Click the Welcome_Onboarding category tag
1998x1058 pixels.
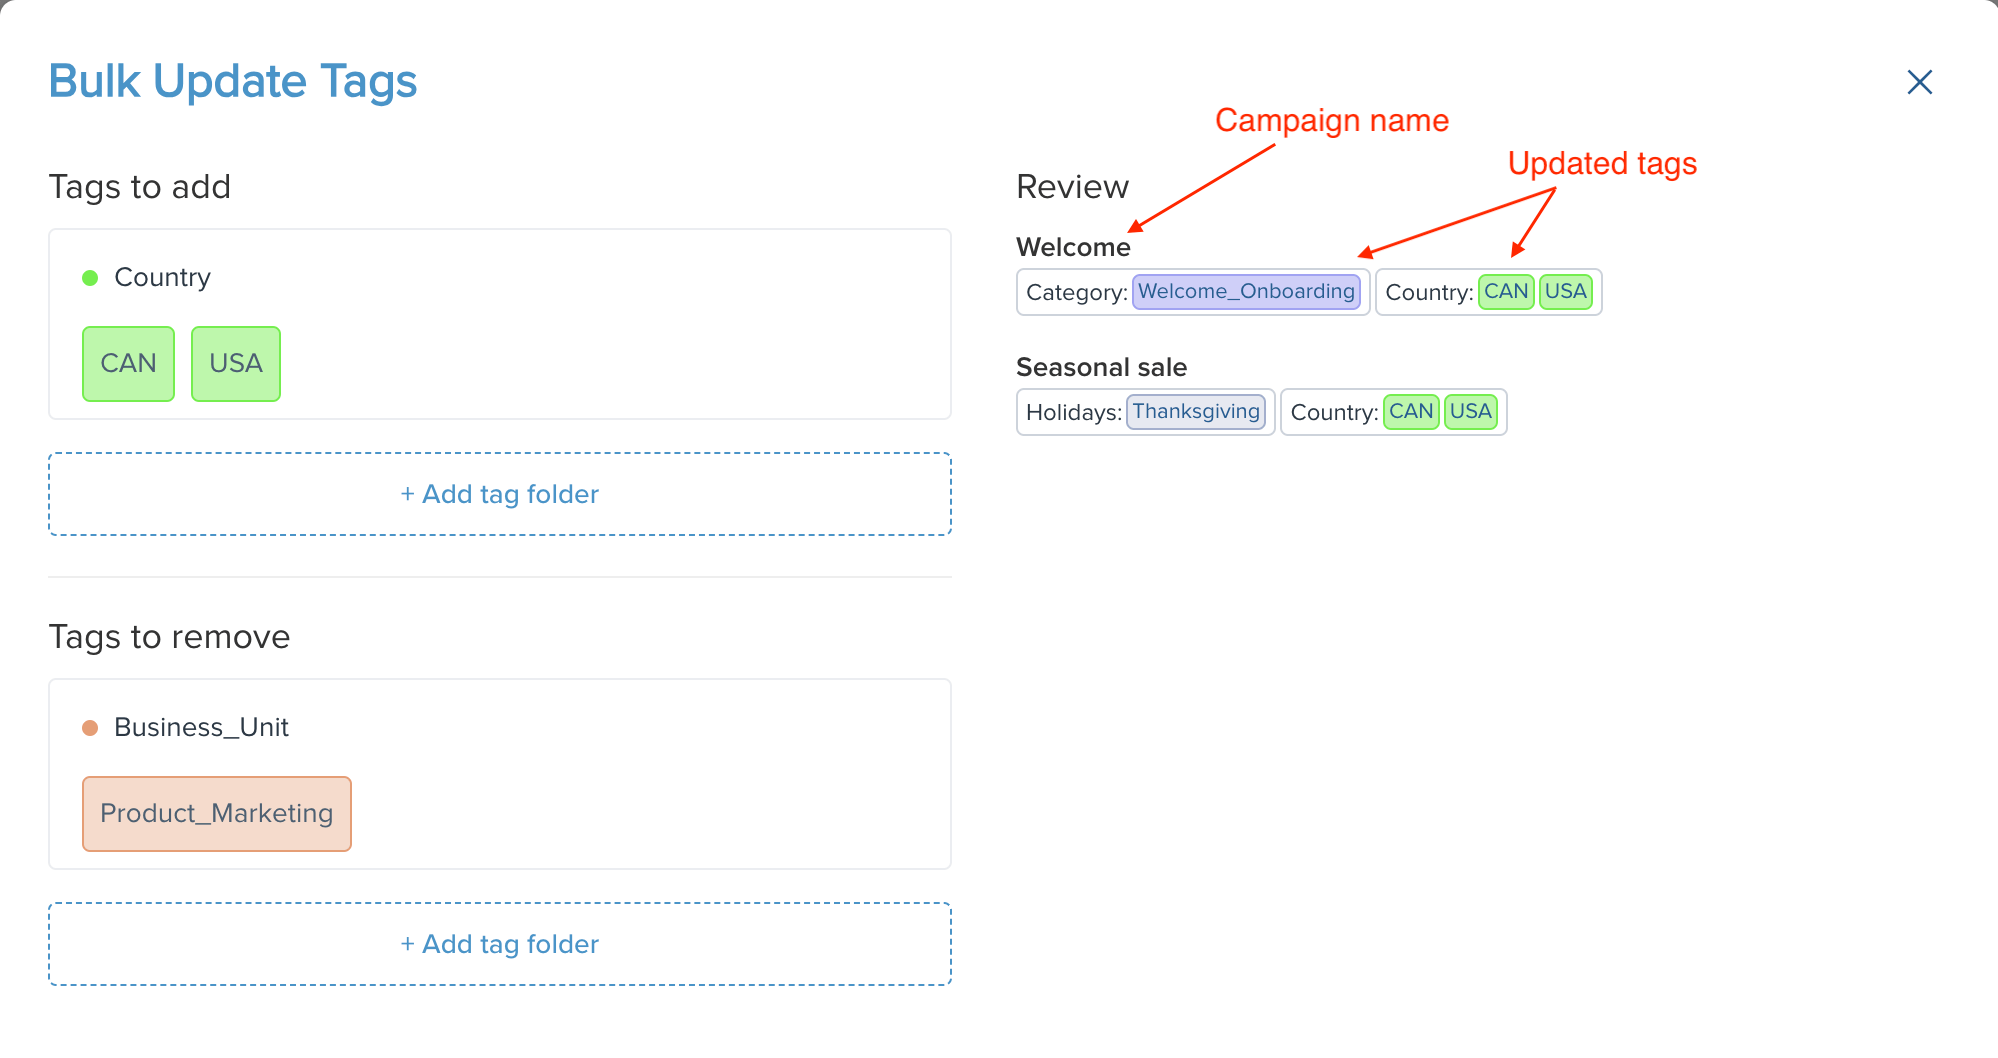coord(1246,292)
